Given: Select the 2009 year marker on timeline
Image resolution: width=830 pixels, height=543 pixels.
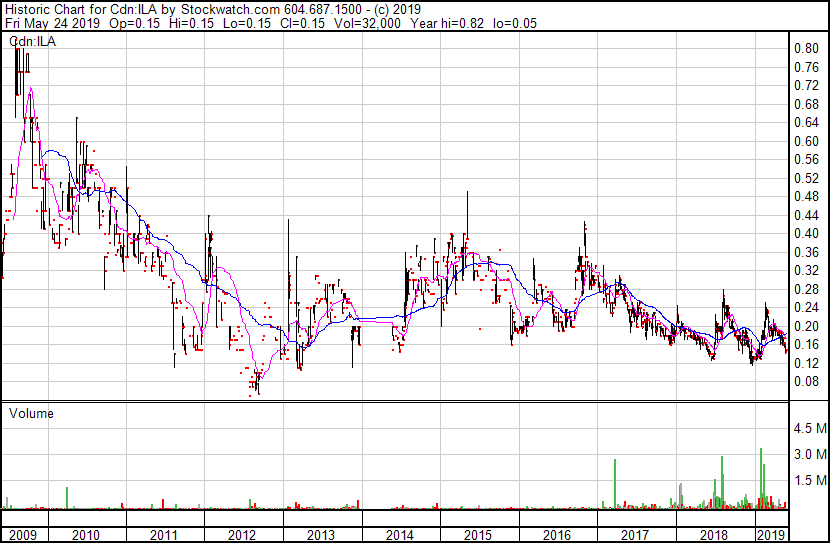Looking at the screenshot, I should tap(20, 534).
